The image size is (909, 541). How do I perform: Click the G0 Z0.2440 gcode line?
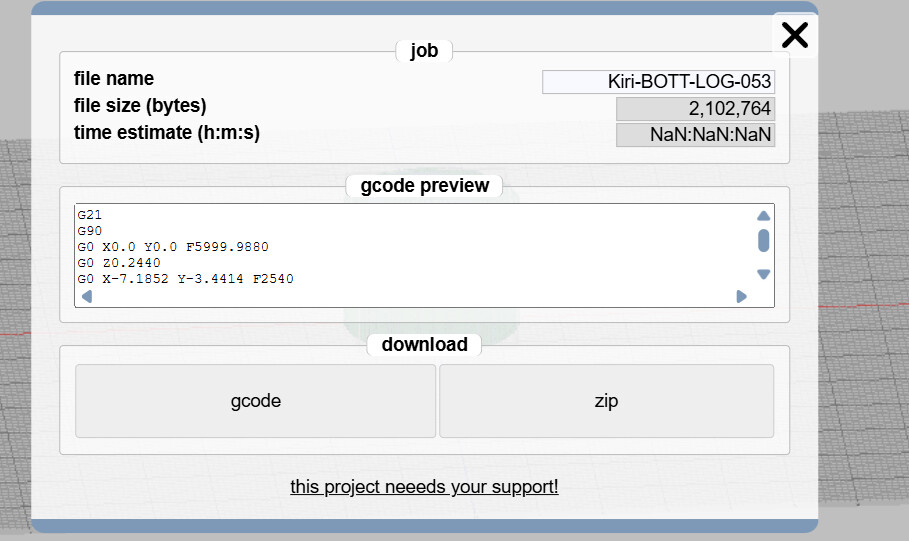click(118, 263)
